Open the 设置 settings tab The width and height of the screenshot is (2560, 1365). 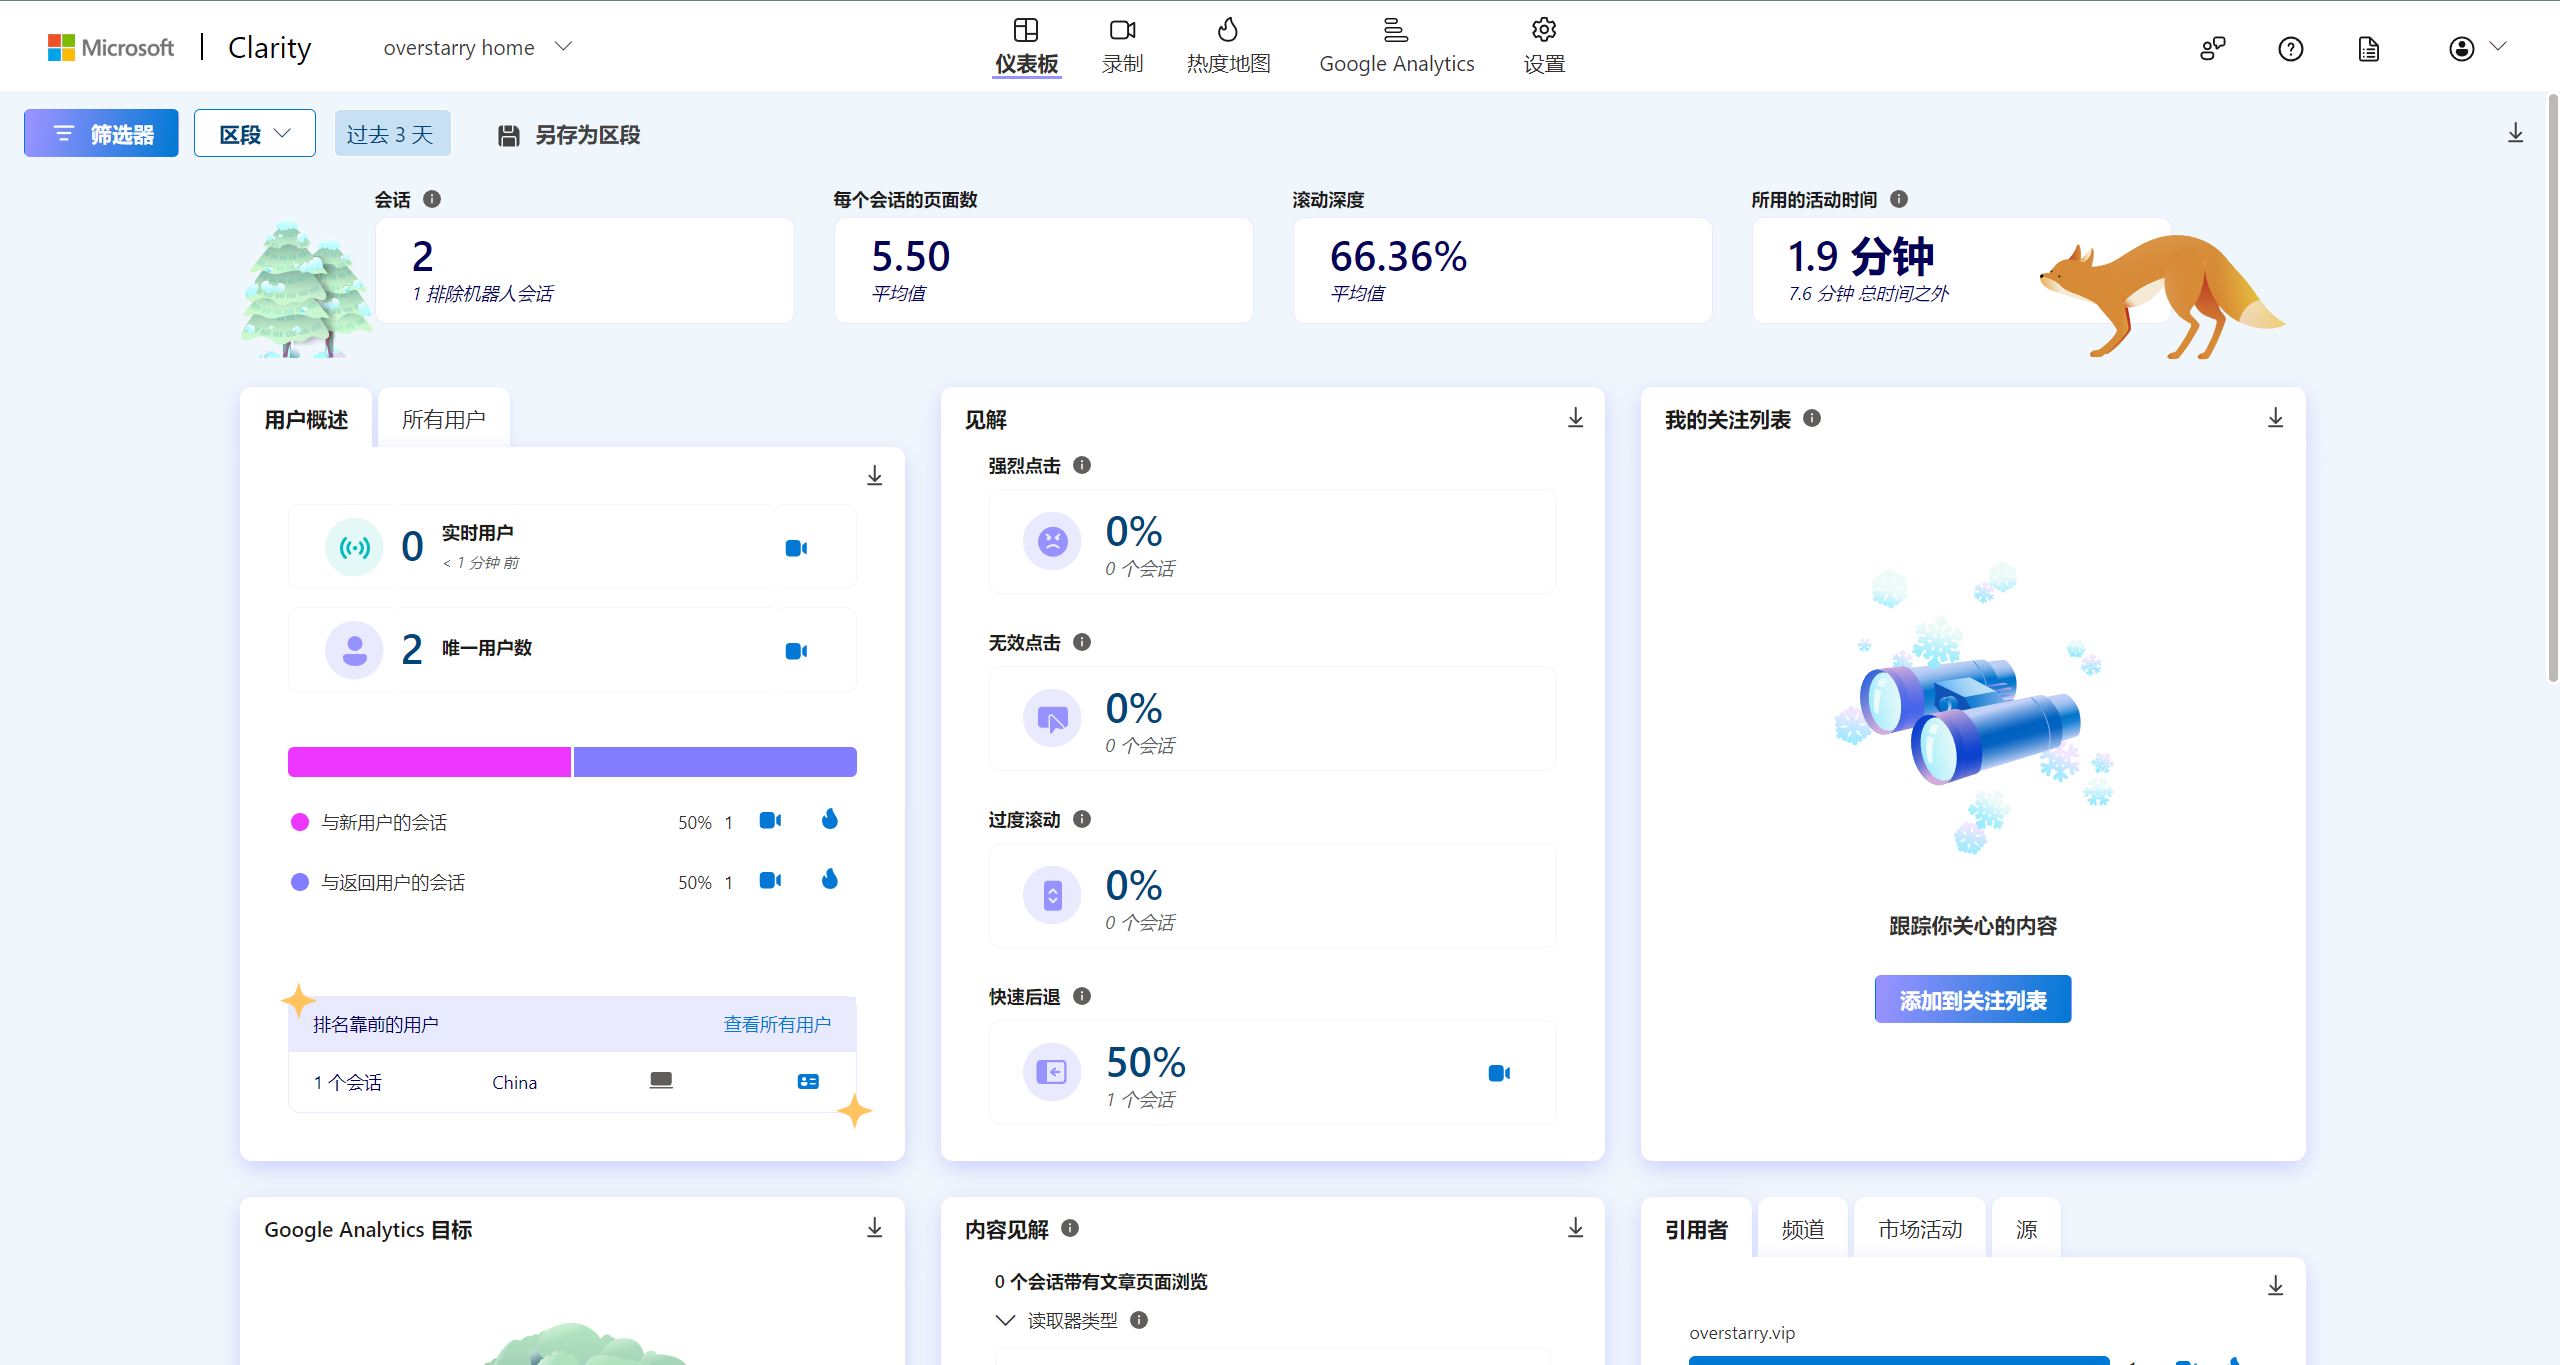click(1544, 46)
